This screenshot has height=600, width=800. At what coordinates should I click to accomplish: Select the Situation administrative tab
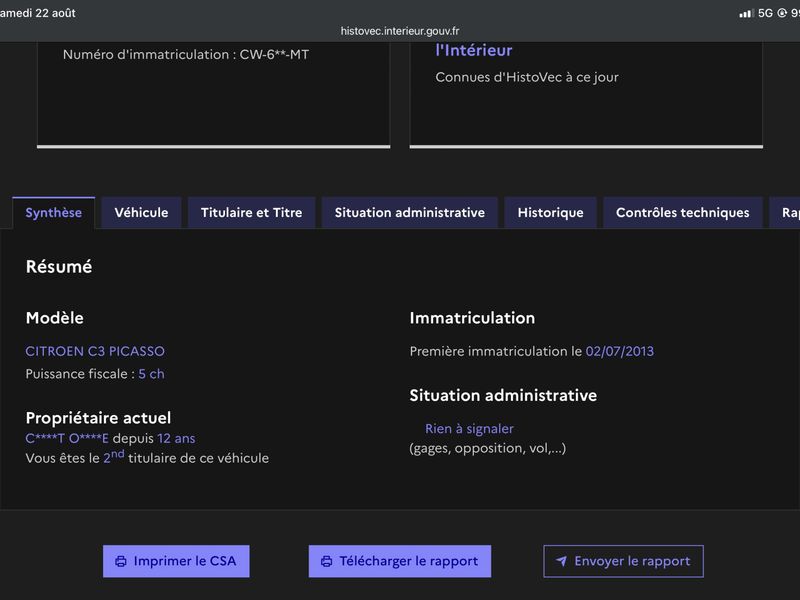point(410,213)
